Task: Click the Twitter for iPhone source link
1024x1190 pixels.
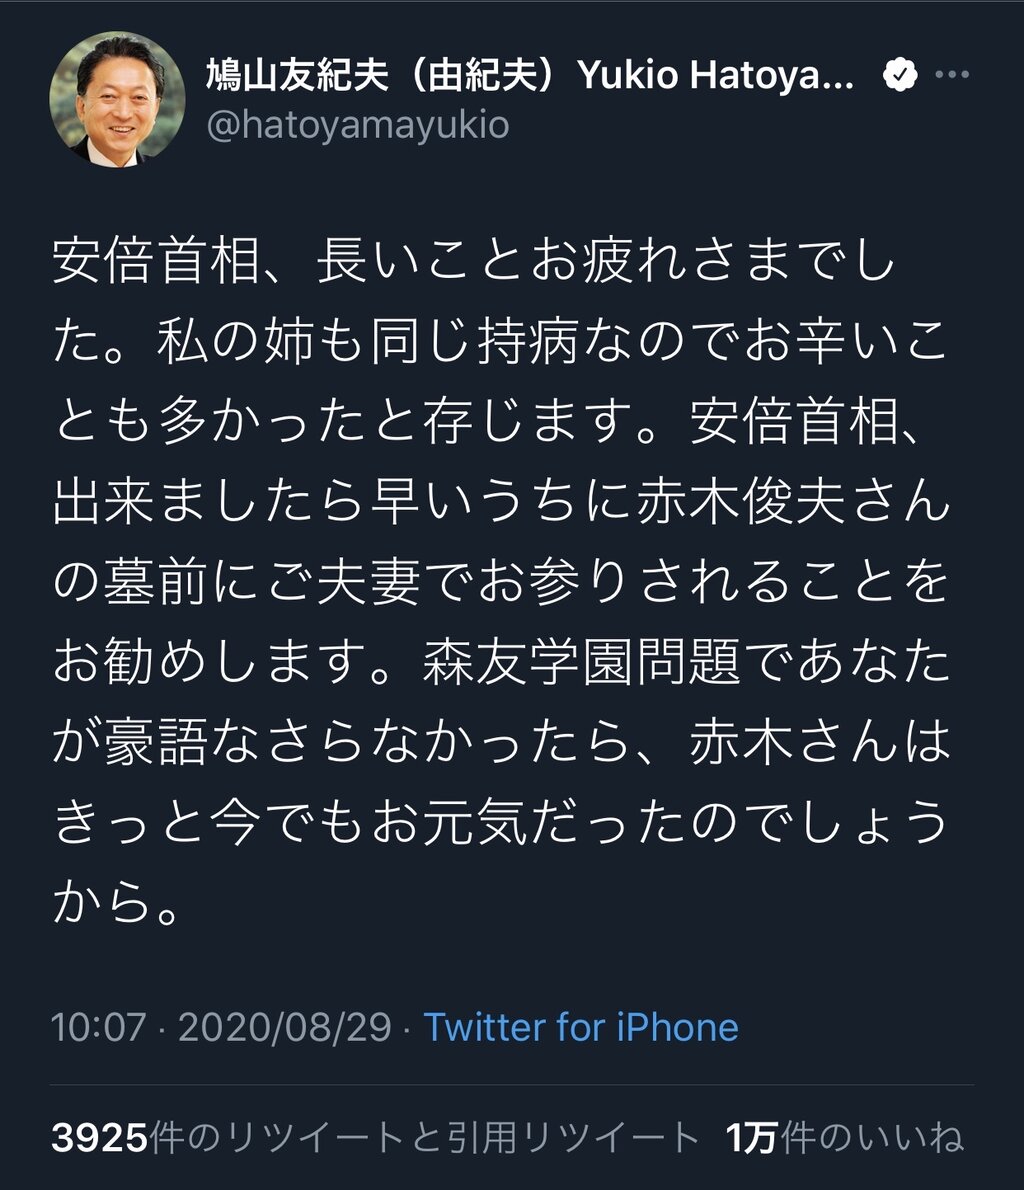Action: click(581, 1027)
